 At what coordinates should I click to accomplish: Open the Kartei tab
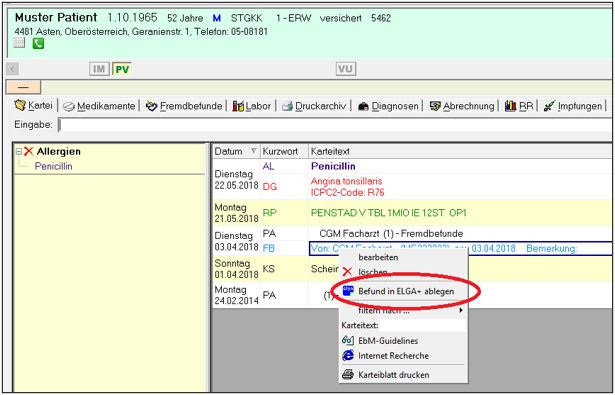coord(33,106)
